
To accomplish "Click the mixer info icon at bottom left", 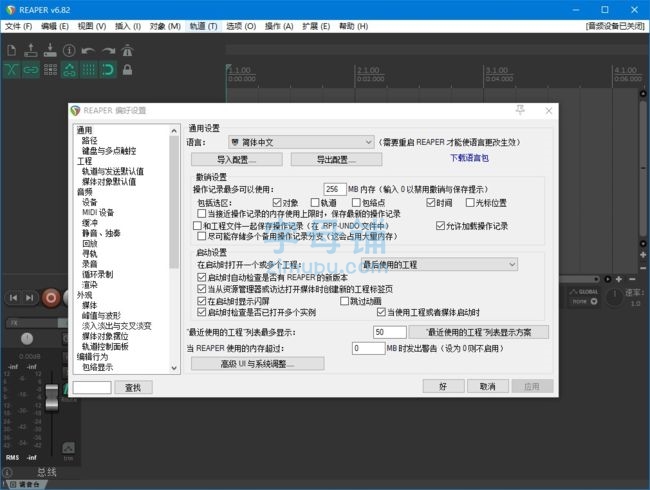I will click(x=7, y=472).
